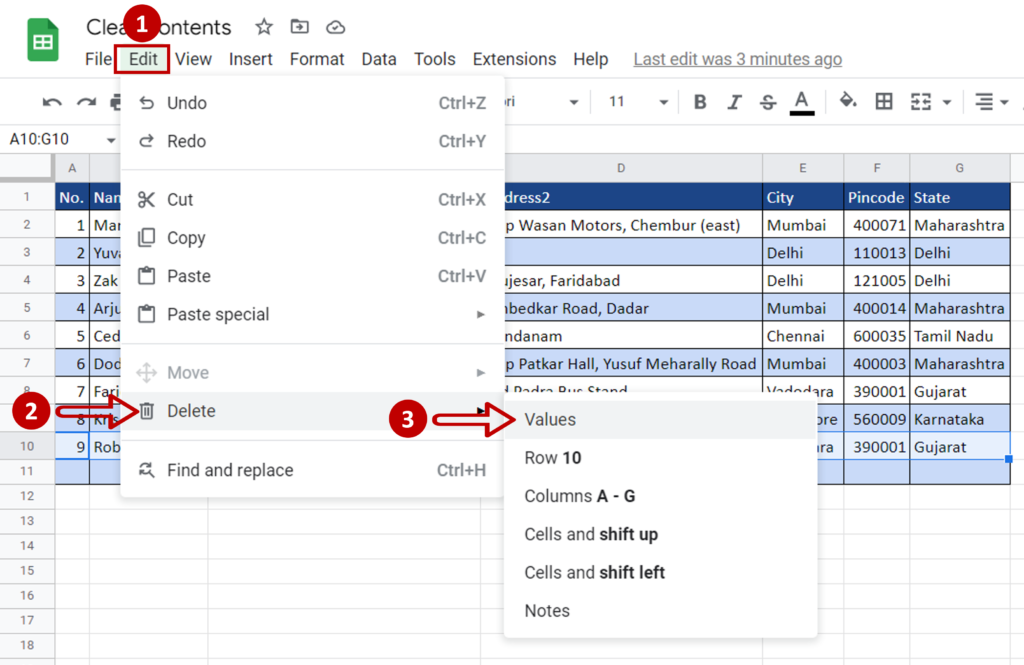
Task: Click the Google Sheets home icon
Action: click(42, 40)
